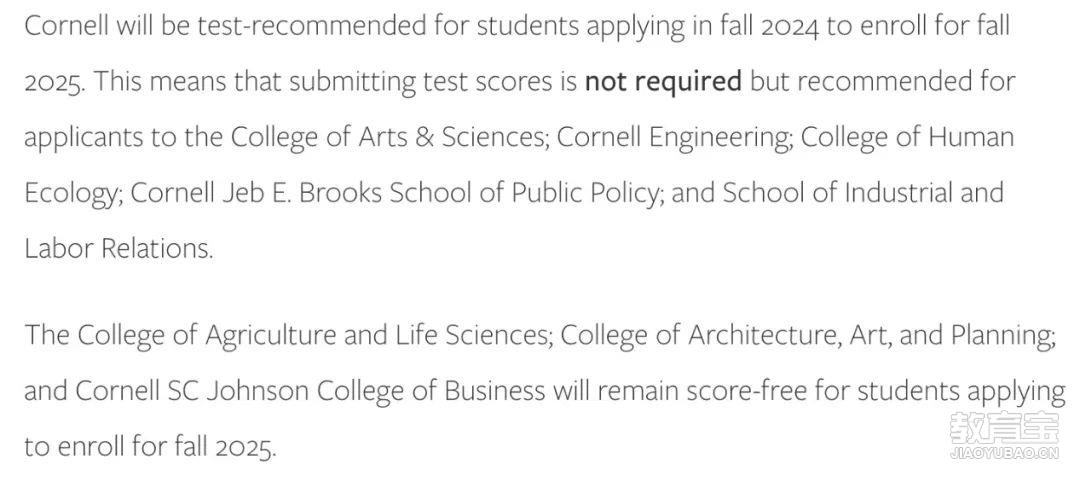
Task: Click the "Labor Relations." text
Action: pyautogui.click(x=119, y=248)
